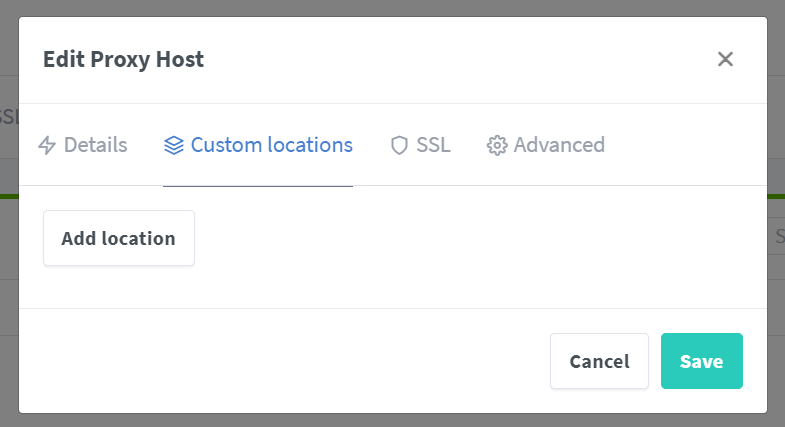Screen dimensions: 785x427
Task: Click the stacked layers Custom locations icon
Action: pyautogui.click(x=174, y=146)
